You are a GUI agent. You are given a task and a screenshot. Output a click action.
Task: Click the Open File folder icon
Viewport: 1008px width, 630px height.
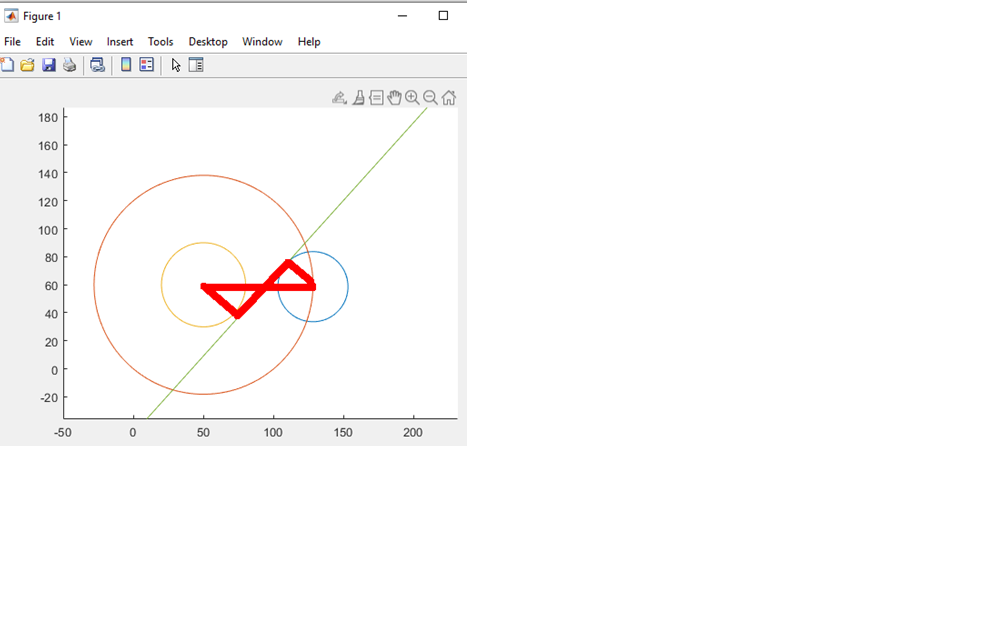click(28, 65)
